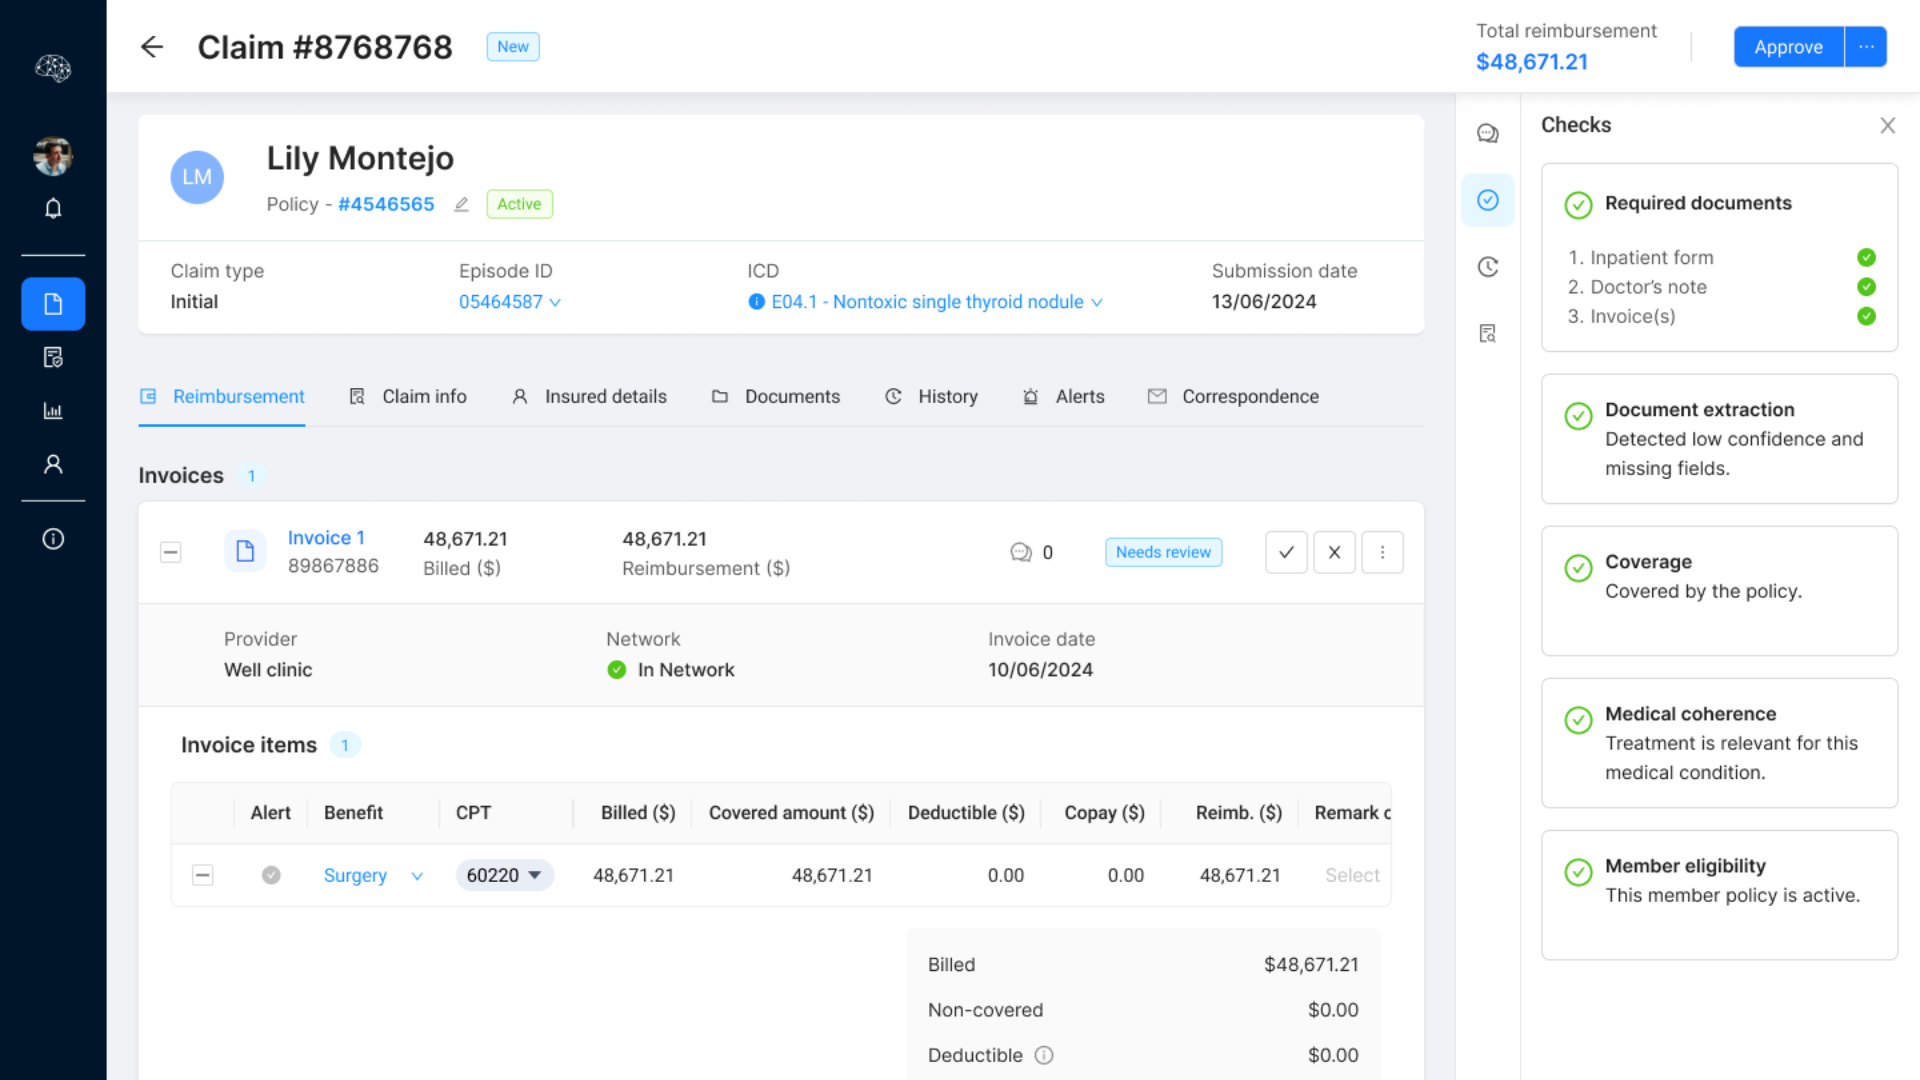The image size is (1920, 1080).
Task: Open policy link #4546565
Action: (386, 204)
